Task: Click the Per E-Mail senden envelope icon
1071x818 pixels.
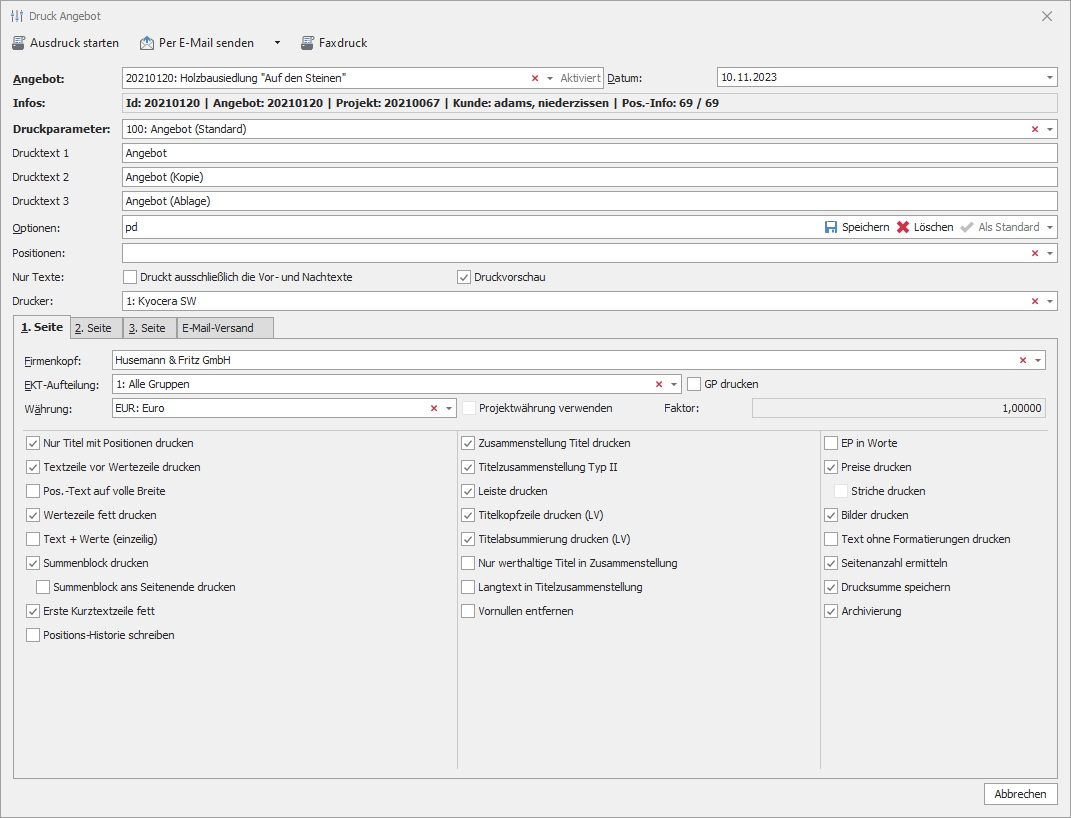Action: [147, 43]
